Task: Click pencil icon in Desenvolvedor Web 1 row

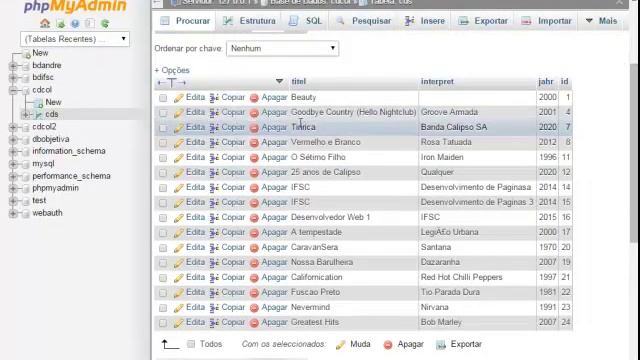Action: (x=178, y=218)
